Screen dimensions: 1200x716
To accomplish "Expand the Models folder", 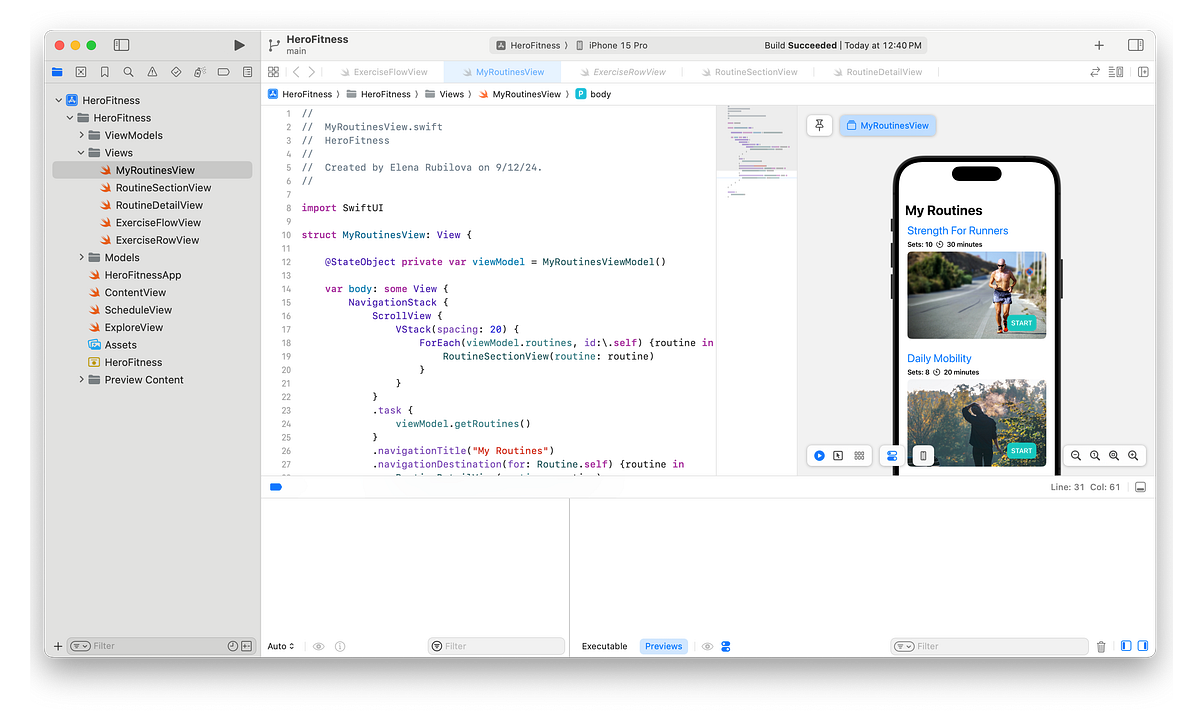I will [82, 257].
